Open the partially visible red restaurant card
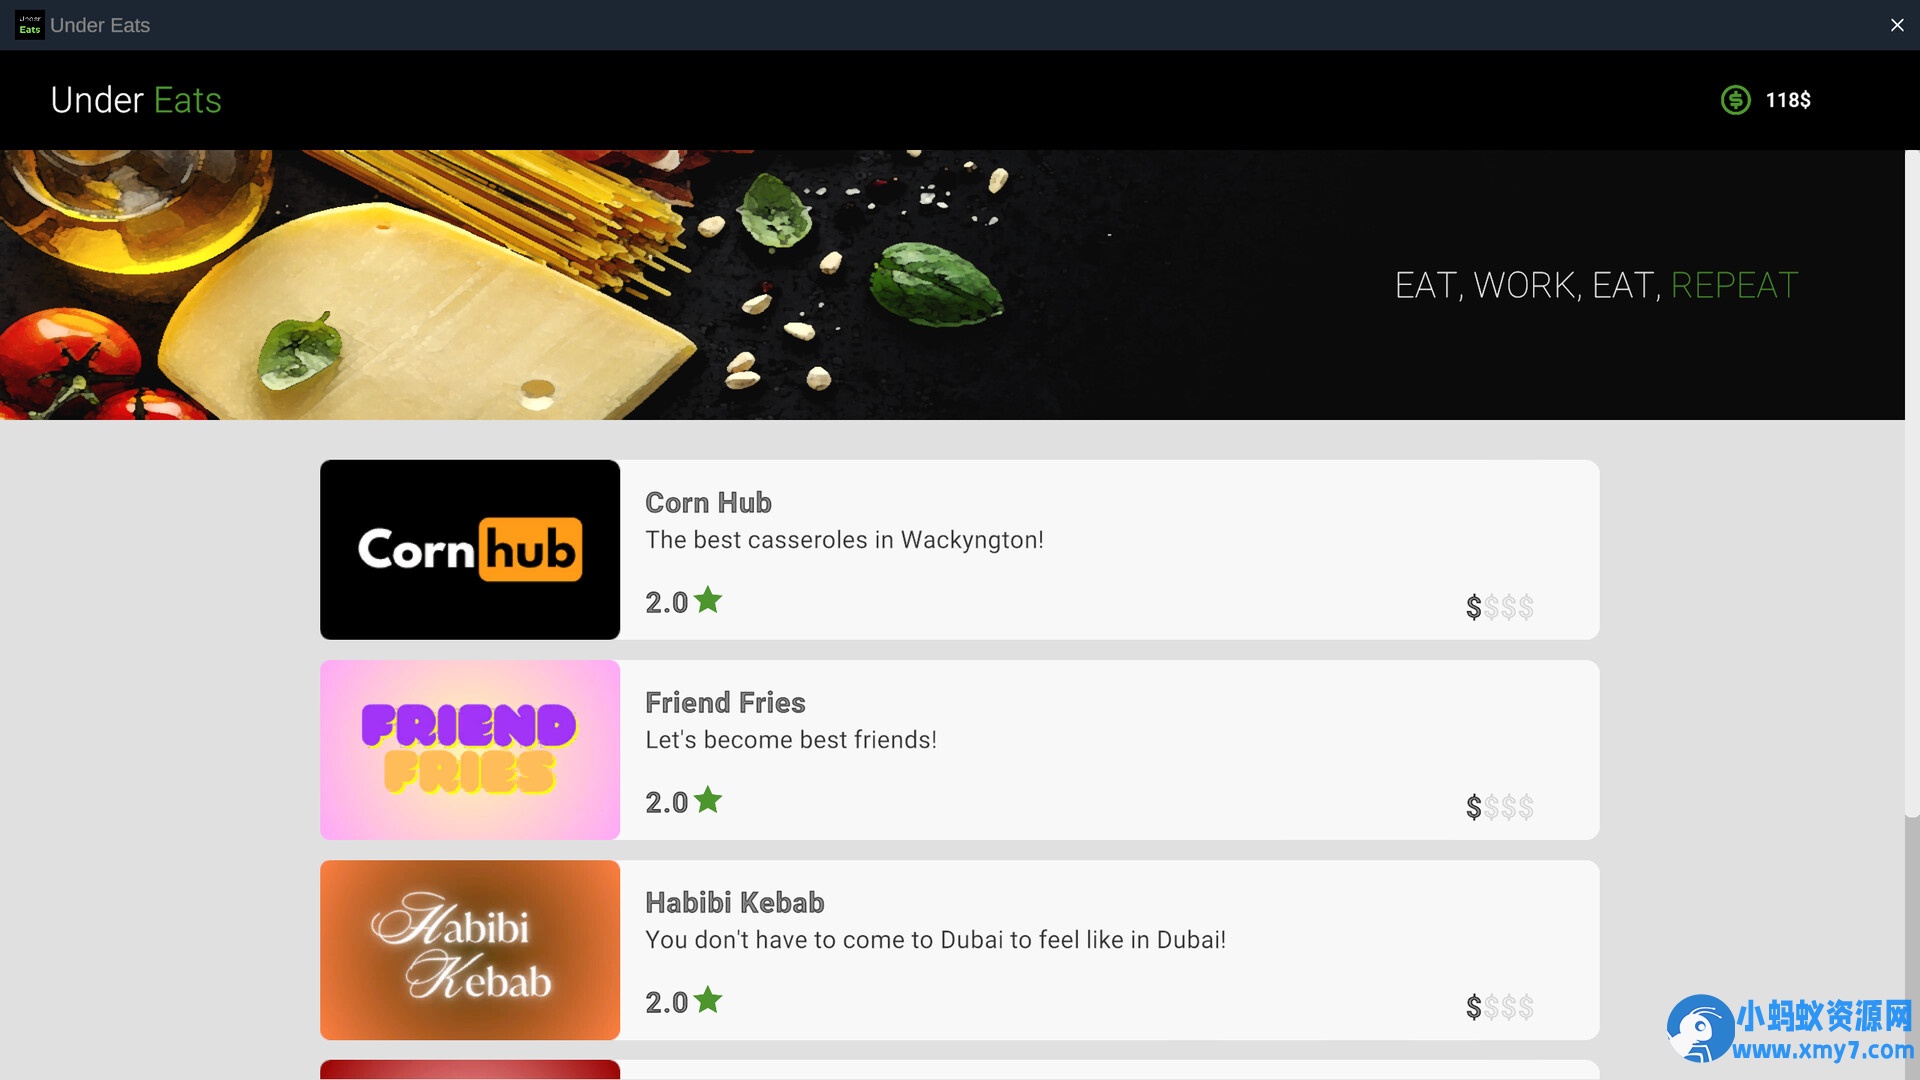Screen dimensions: 1920x1080 960,1070
